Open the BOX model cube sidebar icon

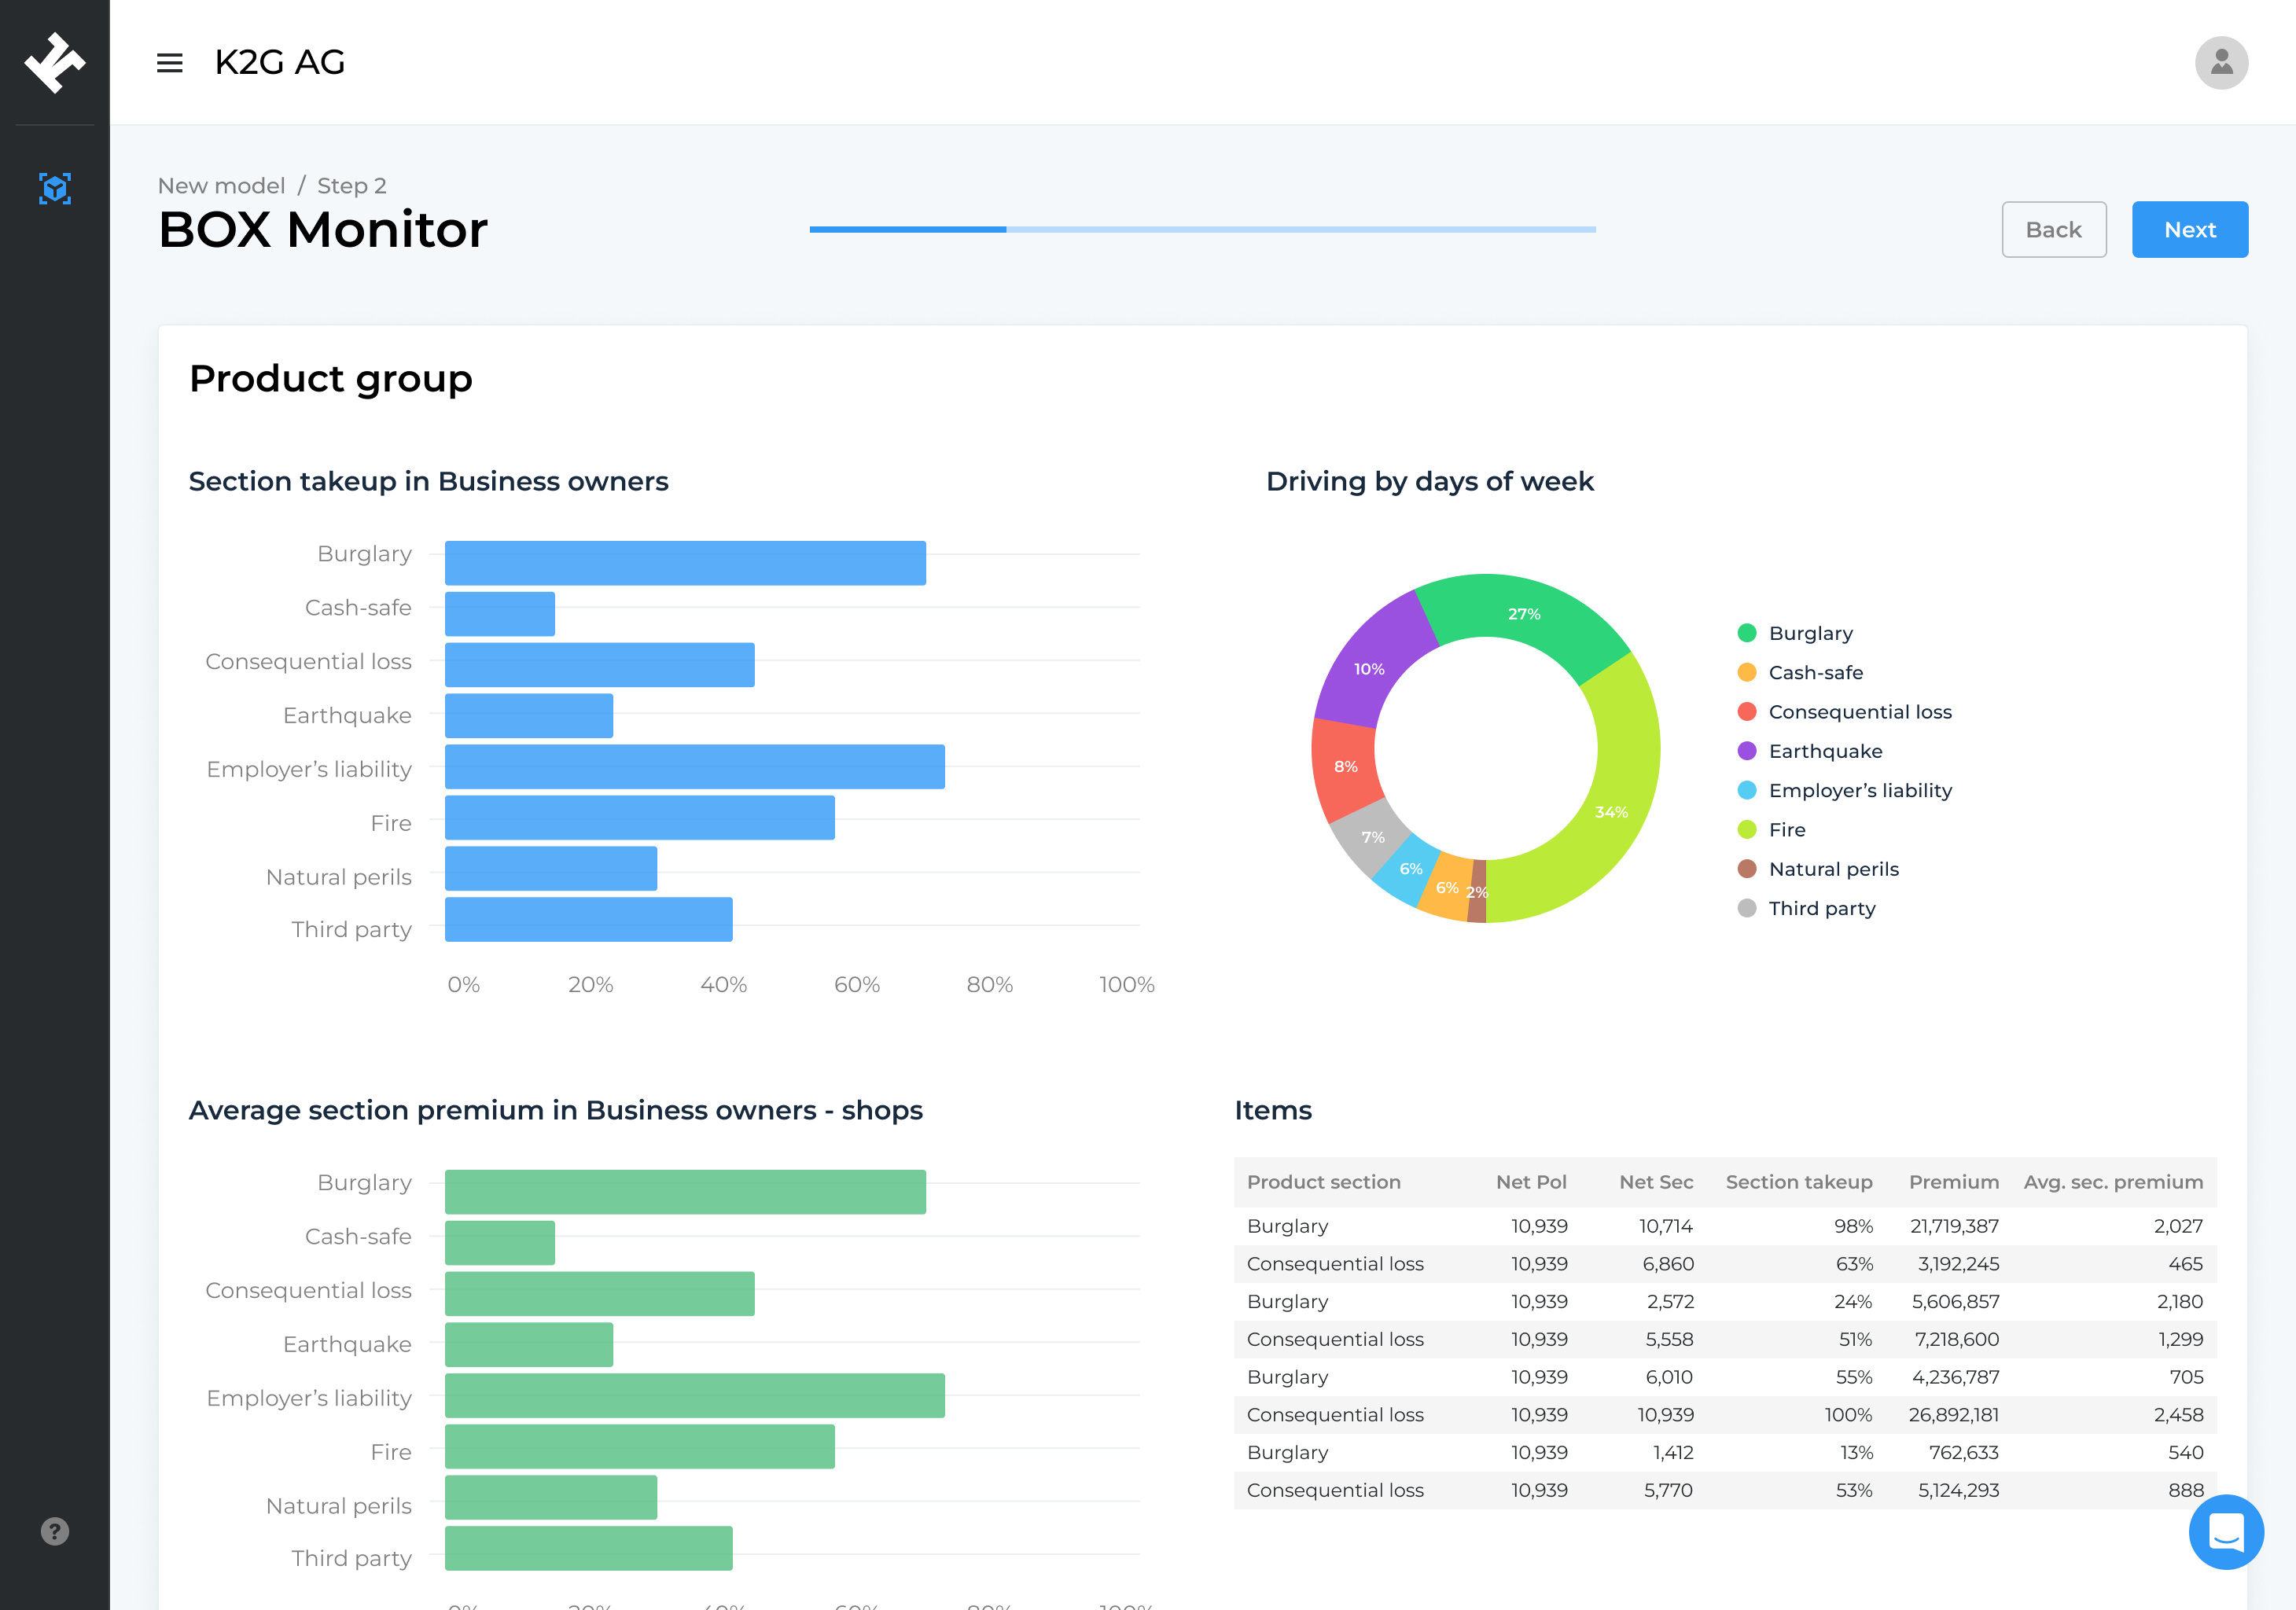click(55, 188)
